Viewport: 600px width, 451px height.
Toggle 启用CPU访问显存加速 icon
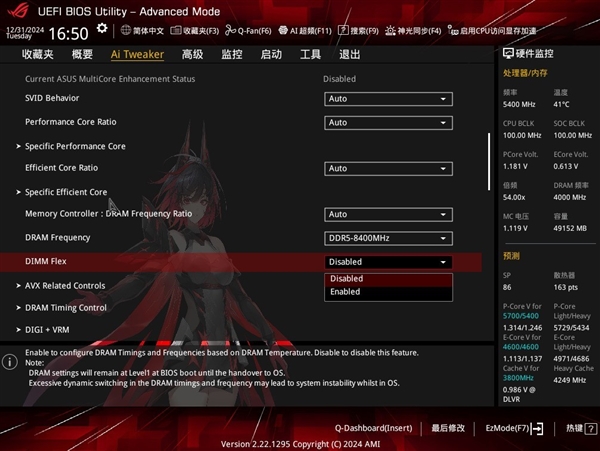click(453, 31)
